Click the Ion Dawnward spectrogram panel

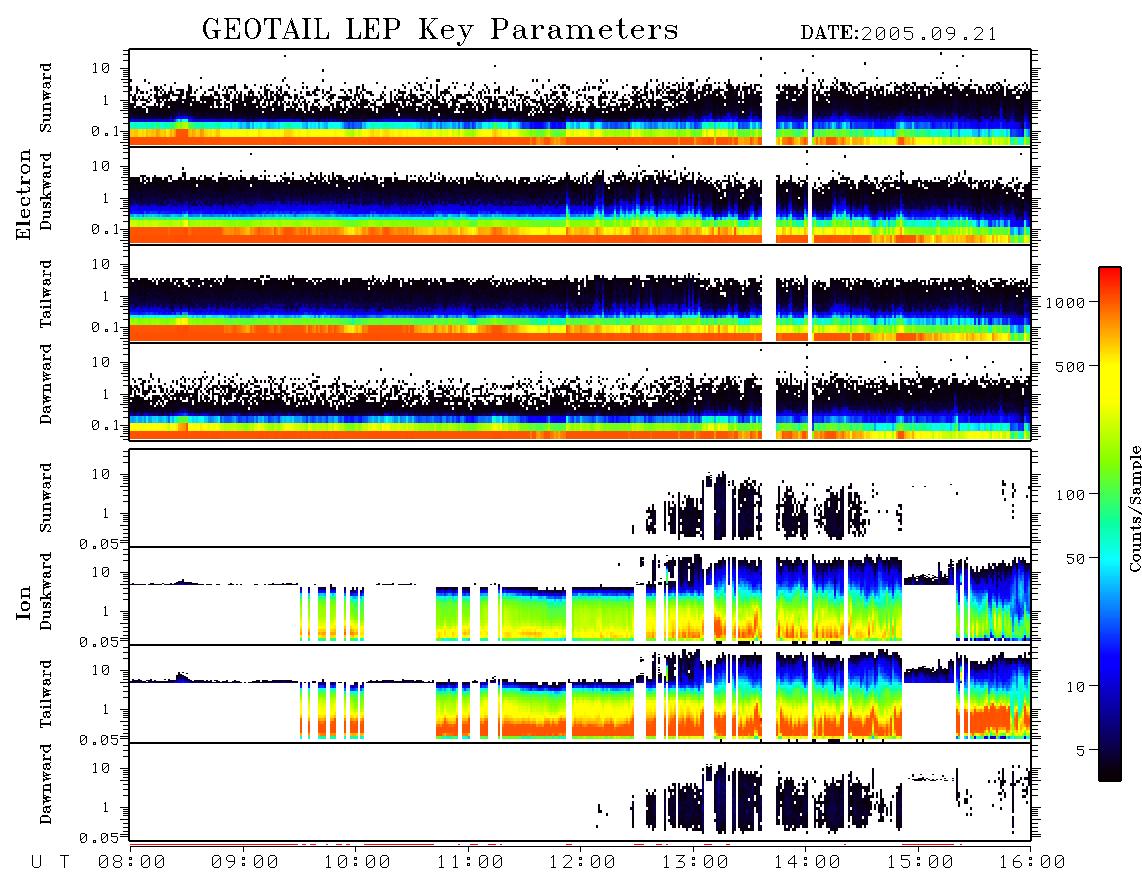[x=580, y=792]
